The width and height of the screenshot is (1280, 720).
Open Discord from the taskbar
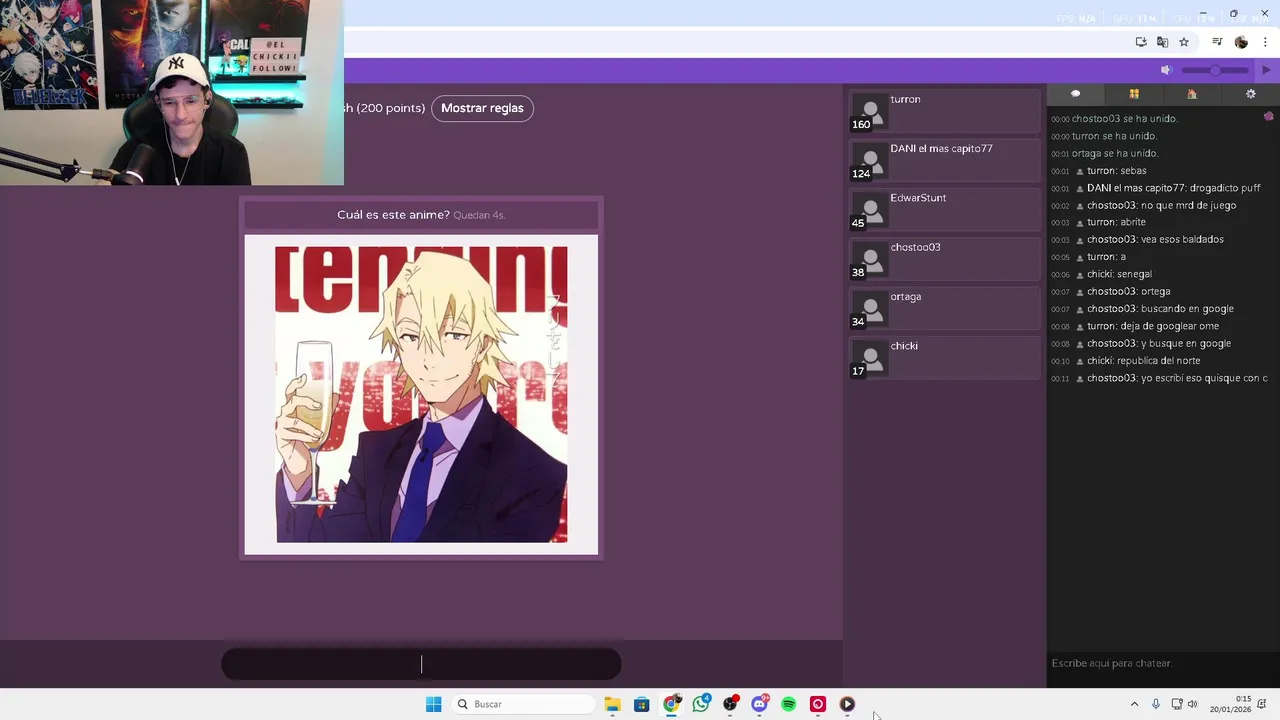(759, 704)
